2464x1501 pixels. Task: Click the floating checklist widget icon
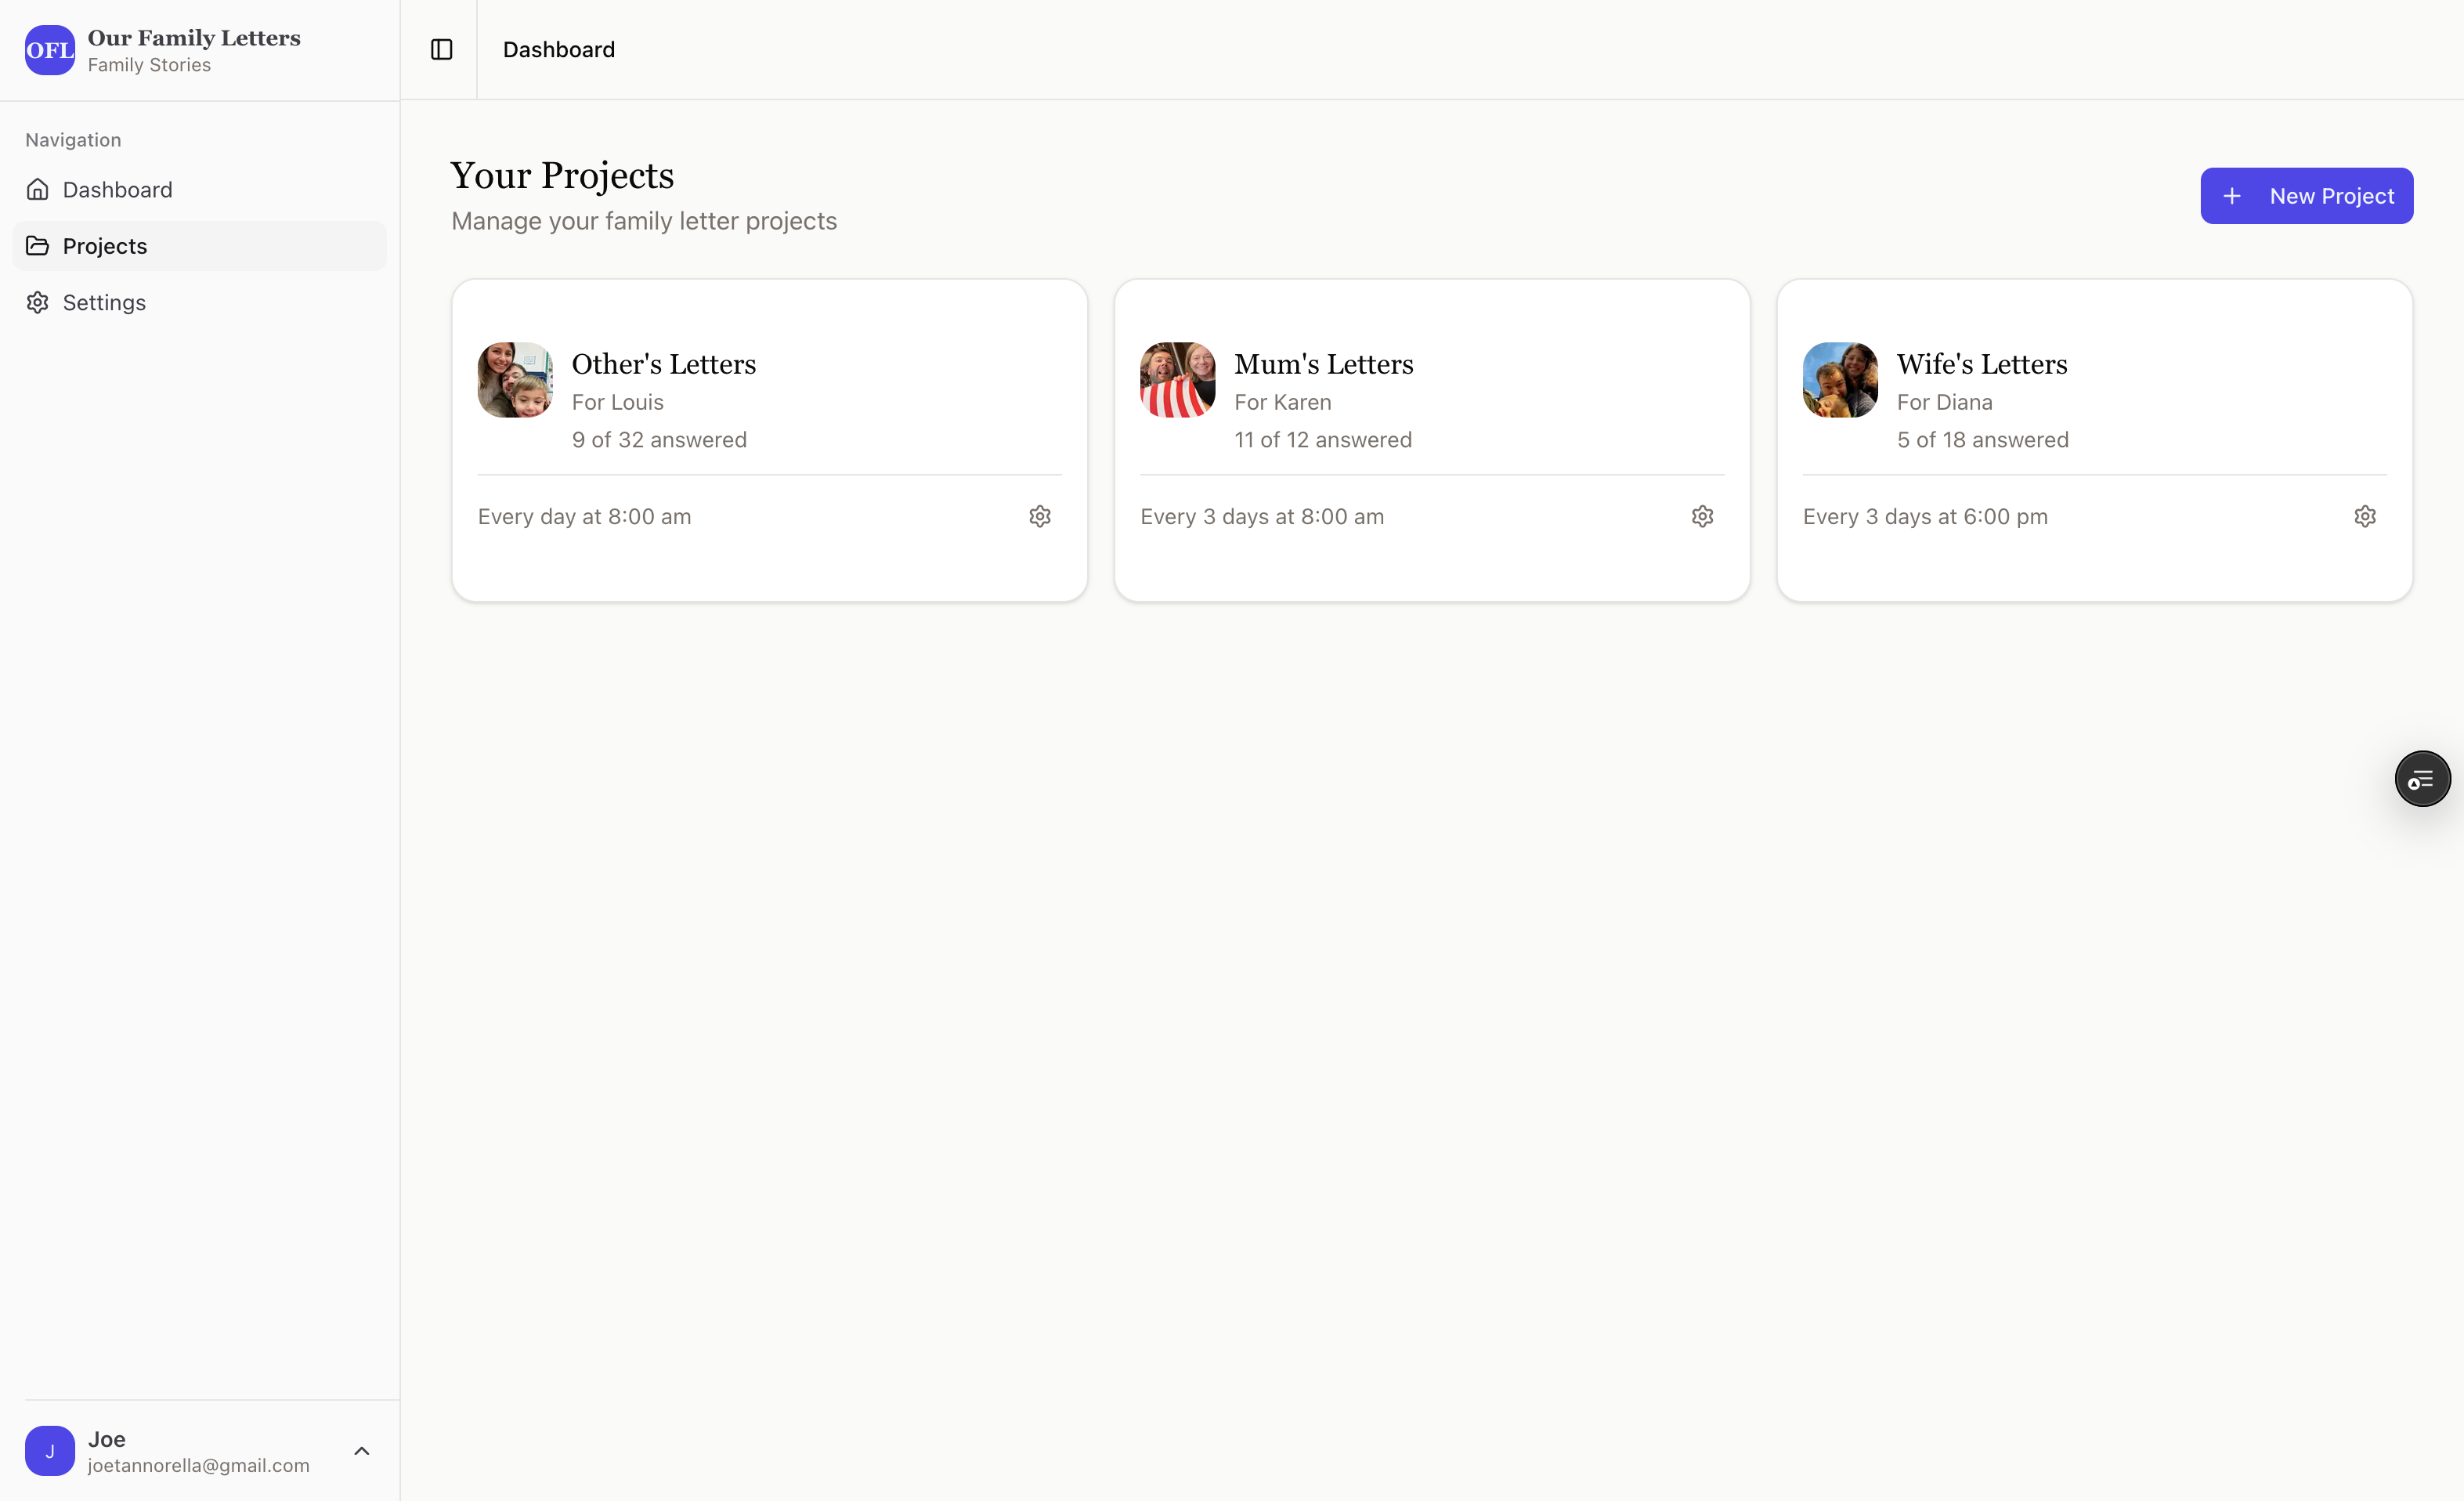(x=2421, y=779)
